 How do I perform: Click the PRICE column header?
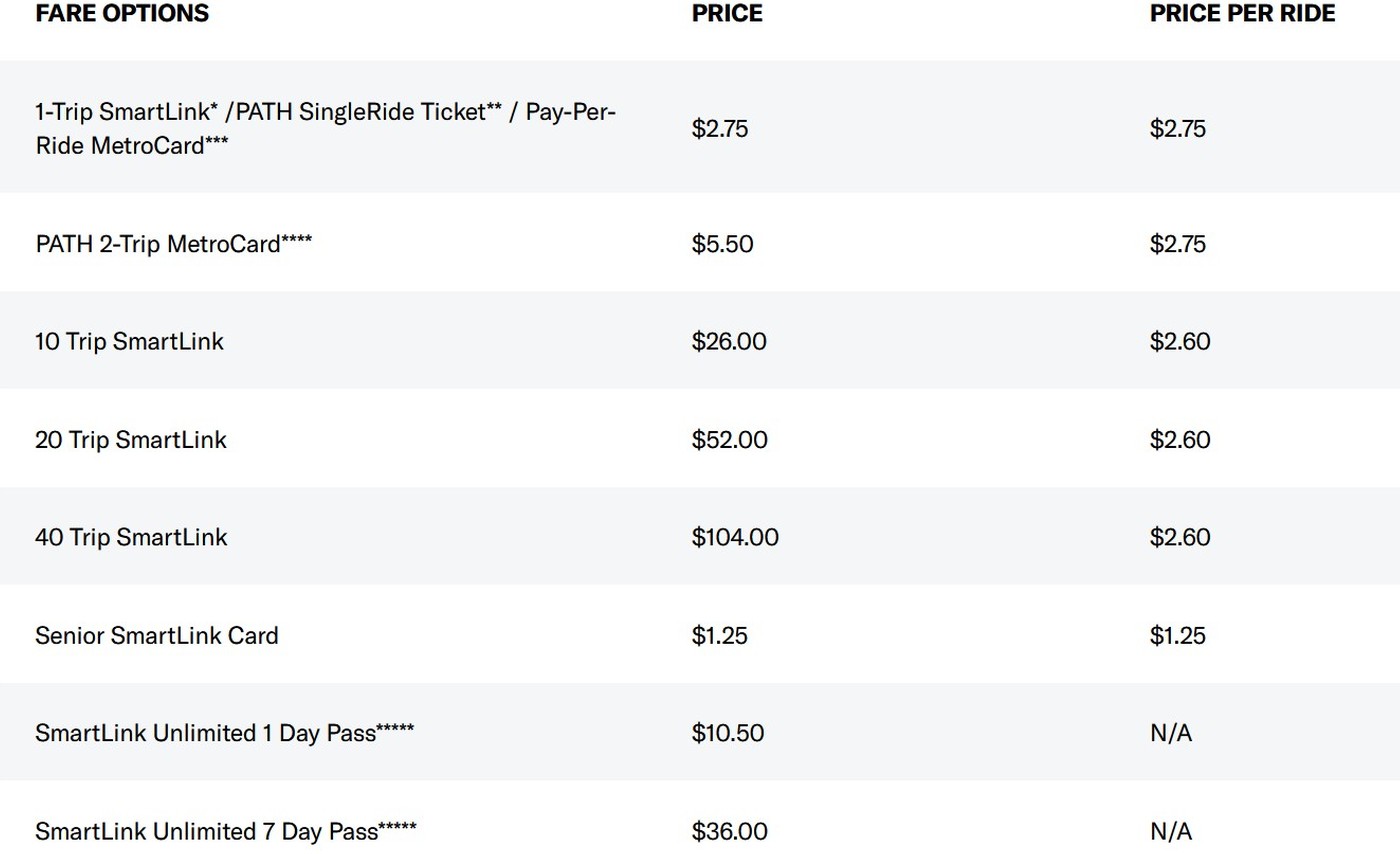(x=727, y=13)
